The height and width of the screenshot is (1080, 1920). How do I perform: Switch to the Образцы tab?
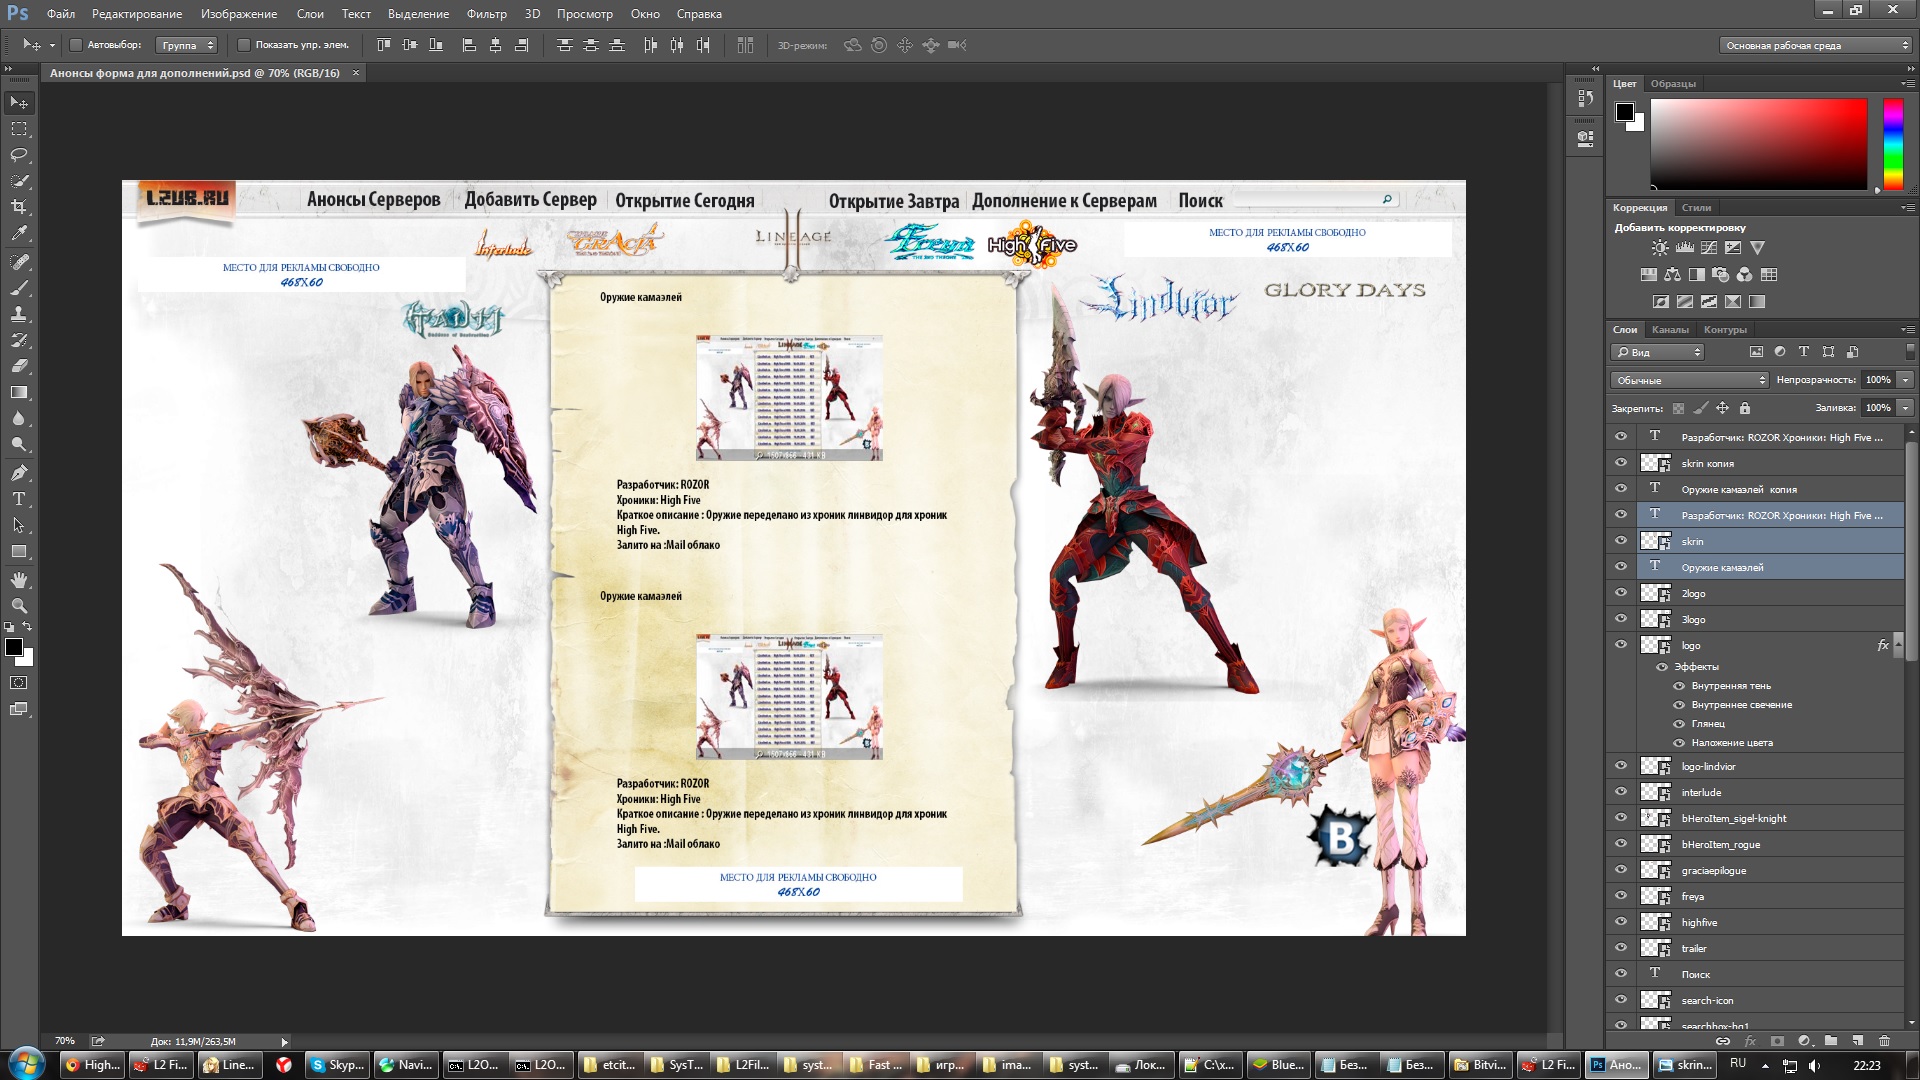tap(1673, 84)
